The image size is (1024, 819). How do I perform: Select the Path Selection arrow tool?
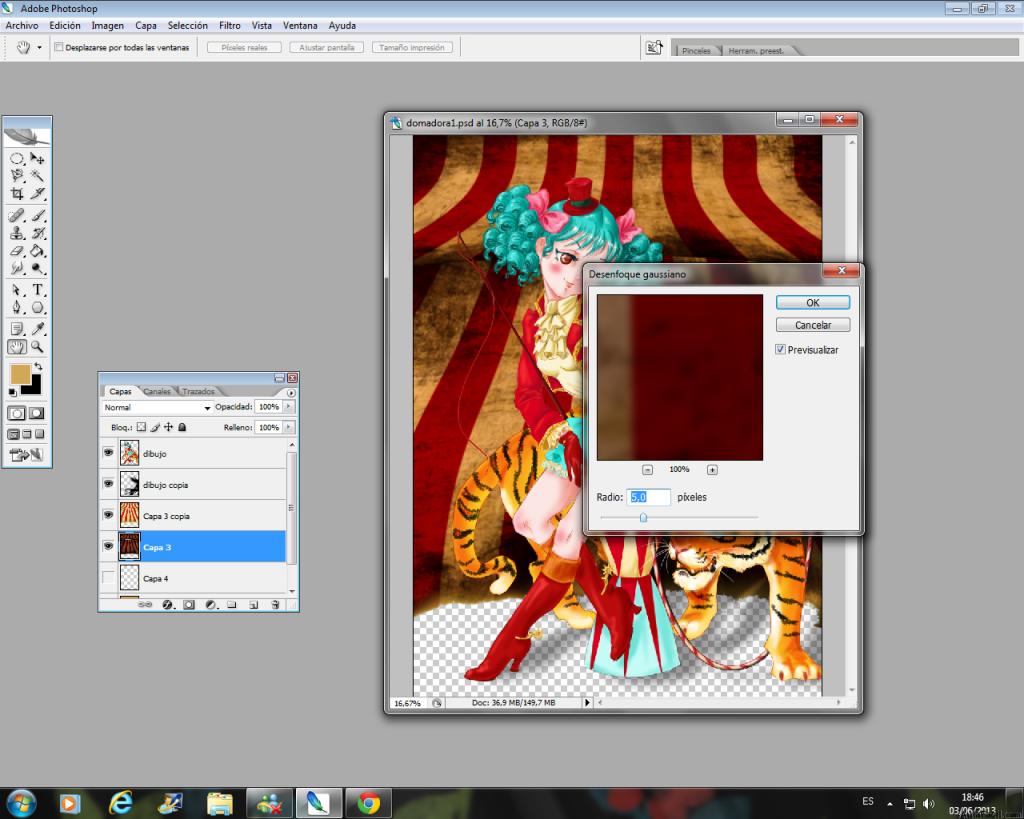(x=17, y=290)
